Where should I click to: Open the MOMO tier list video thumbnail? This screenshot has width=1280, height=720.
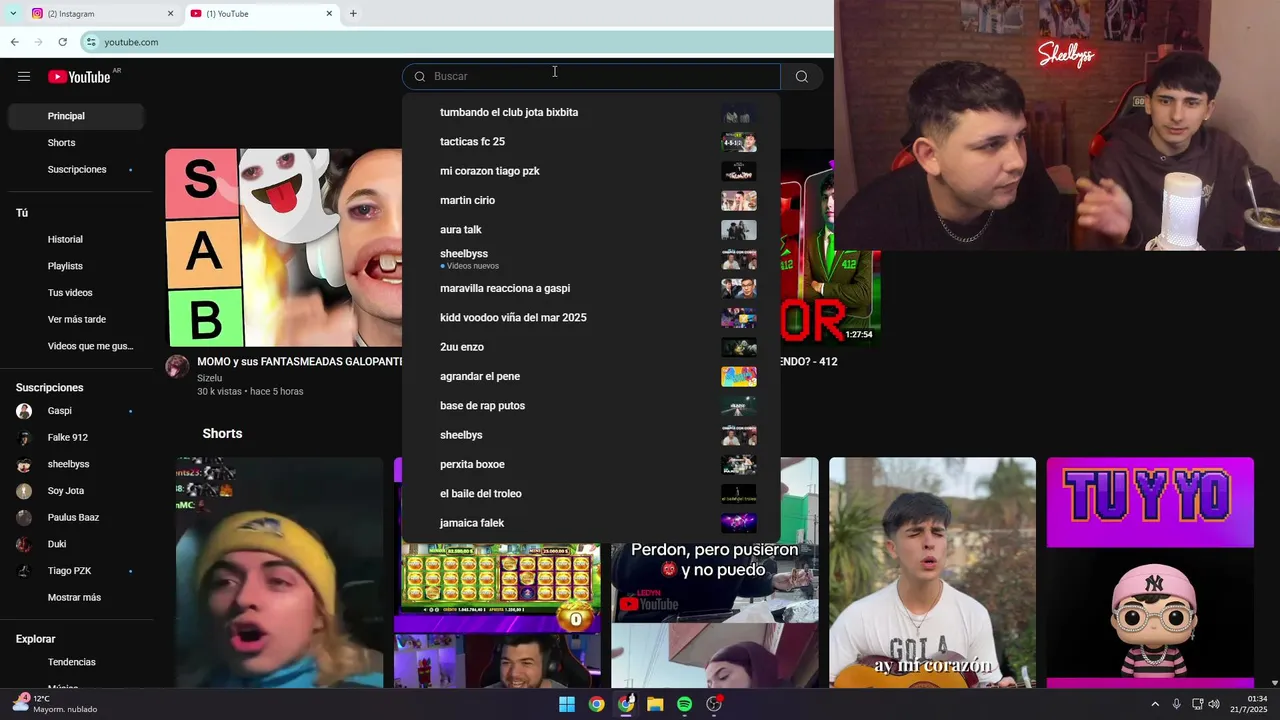pos(284,247)
